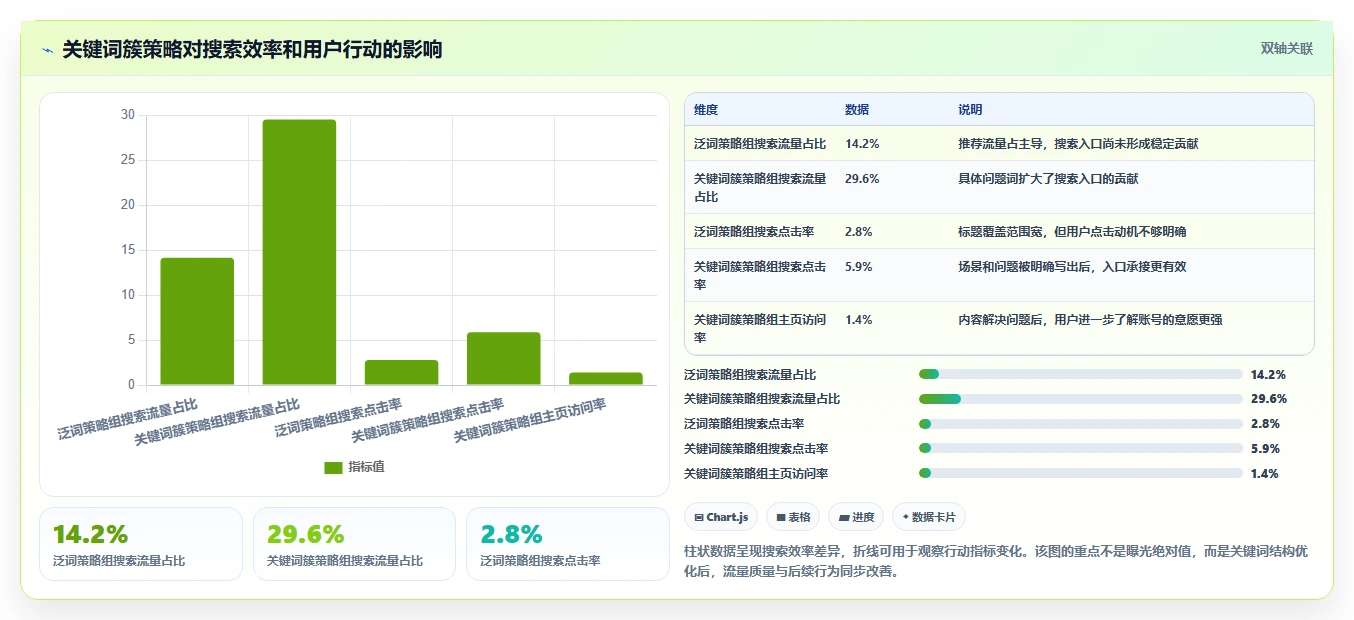The height and width of the screenshot is (620, 1354).
Task: Click the 2.8% progress bar for 泛词策略组搜索点击率
Action: (1080, 424)
